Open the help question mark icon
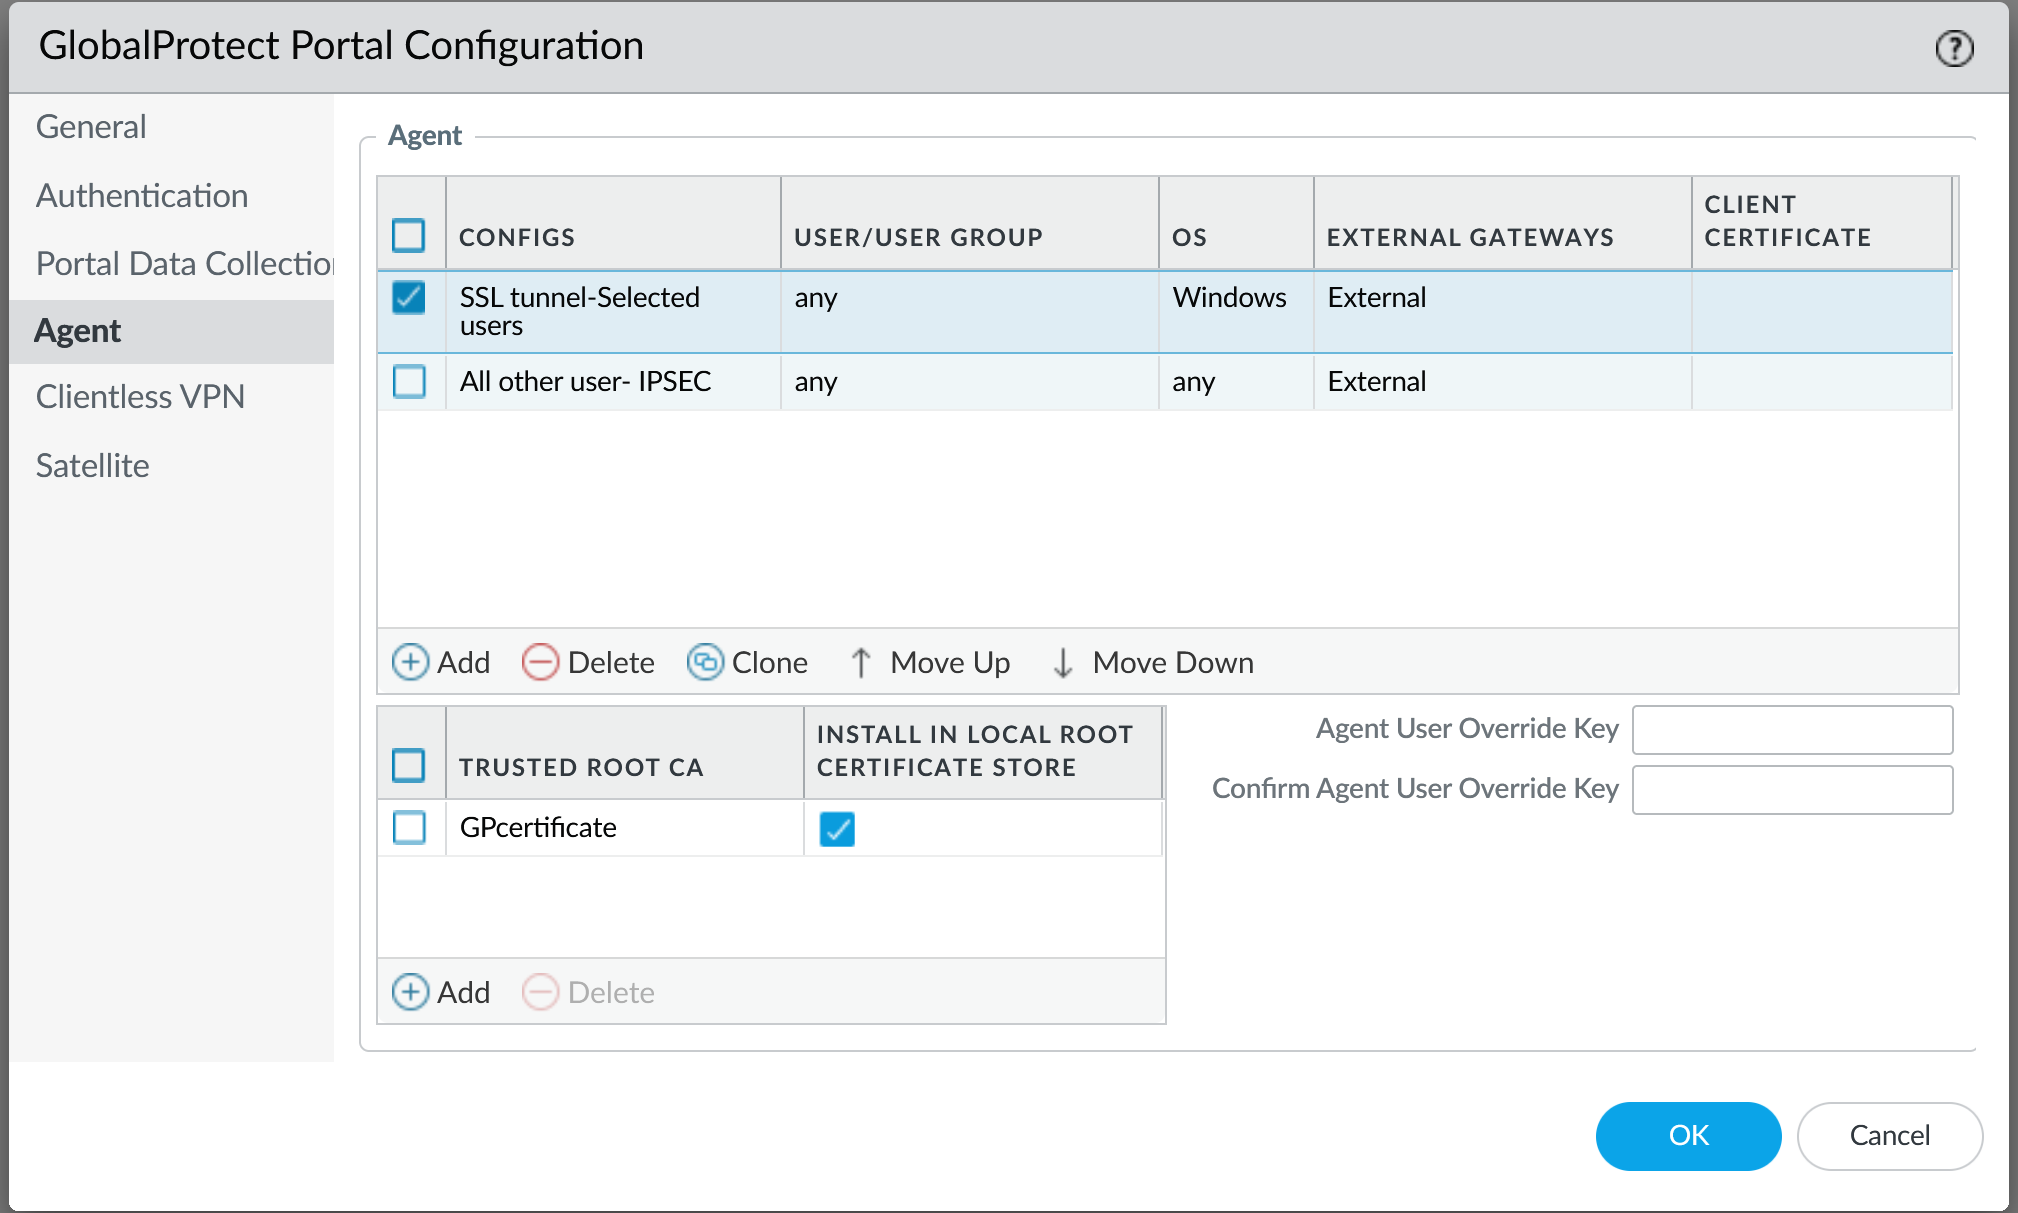Viewport: 2018px width, 1213px height. (1953, 48)
